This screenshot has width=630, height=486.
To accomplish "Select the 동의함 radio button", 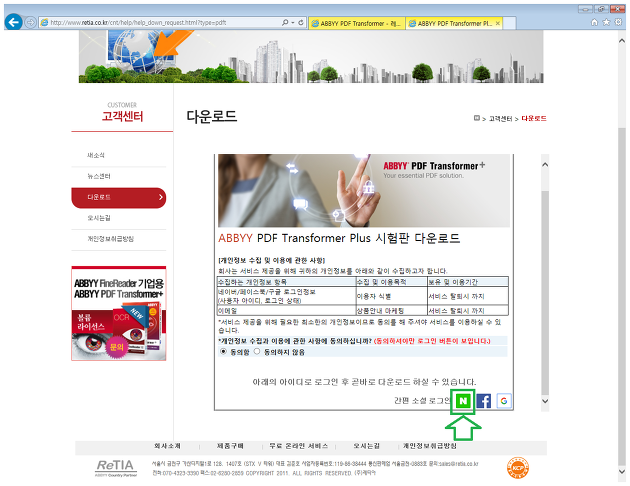I will (223, 351).
